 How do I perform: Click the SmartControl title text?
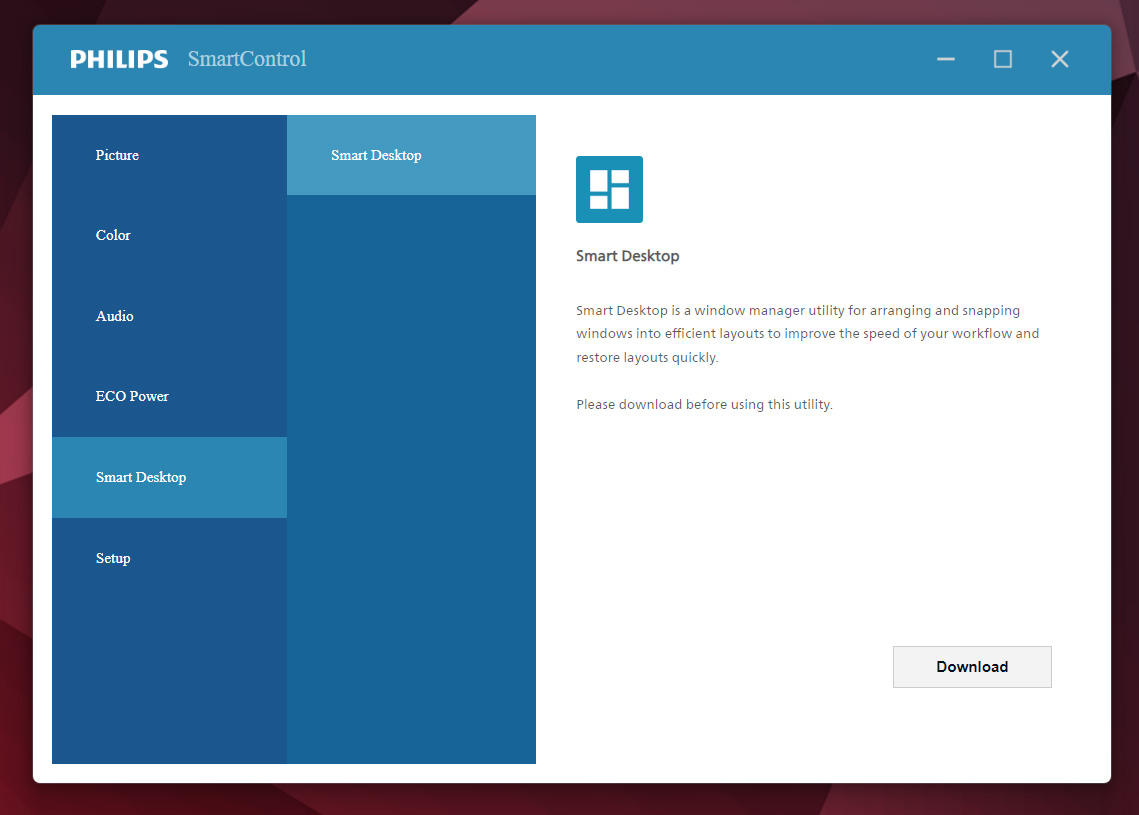pyautogui.click(x=247, y=59)
